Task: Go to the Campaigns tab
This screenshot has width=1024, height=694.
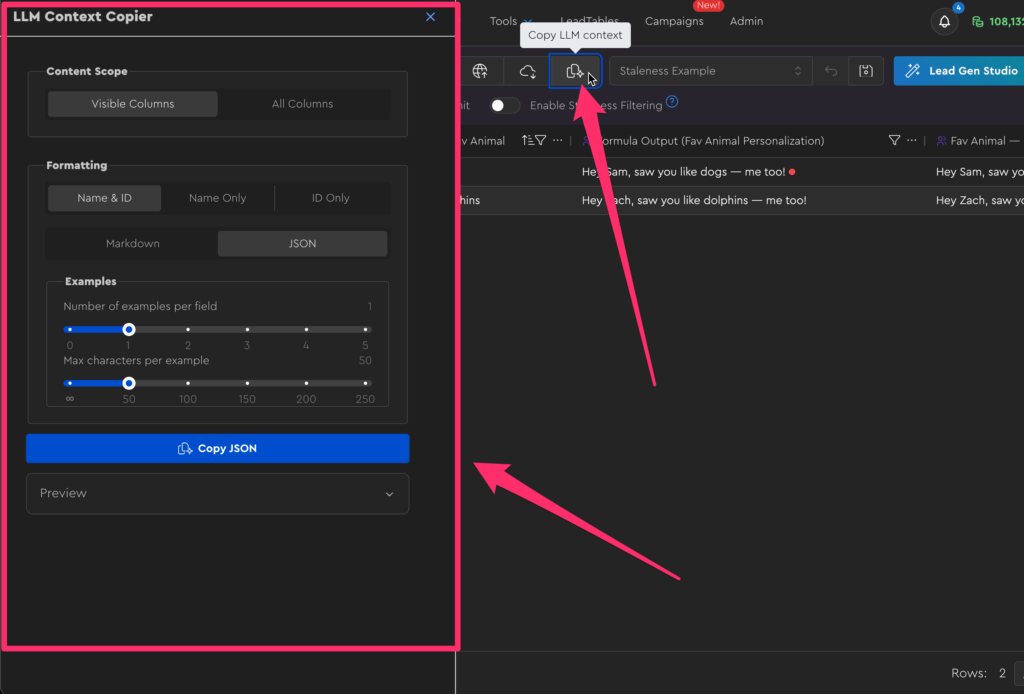Action: point(674,21)
